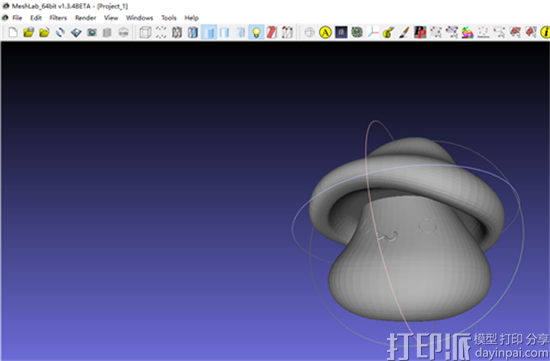The width and height of the screenshot is (550, 361).
Task: Open the Z-painting brush tool
Action: pyautogui.click(x=404, y=33)
